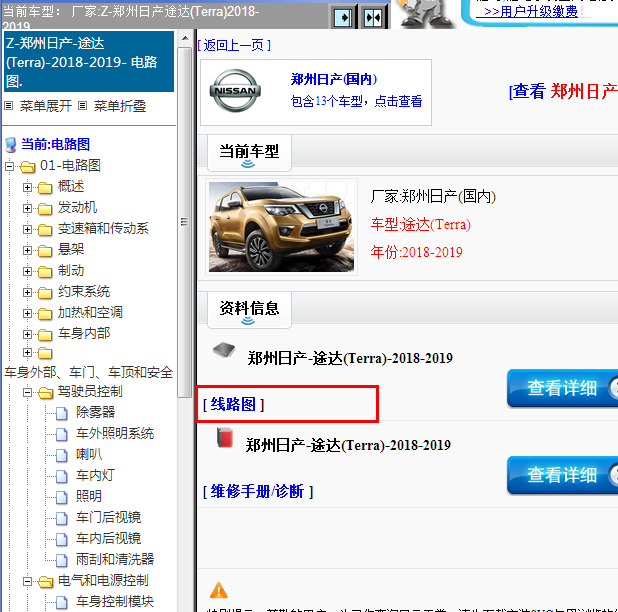Click the panel collapse double-arrow button
This screenshot has height=612, width=618.
373,18
